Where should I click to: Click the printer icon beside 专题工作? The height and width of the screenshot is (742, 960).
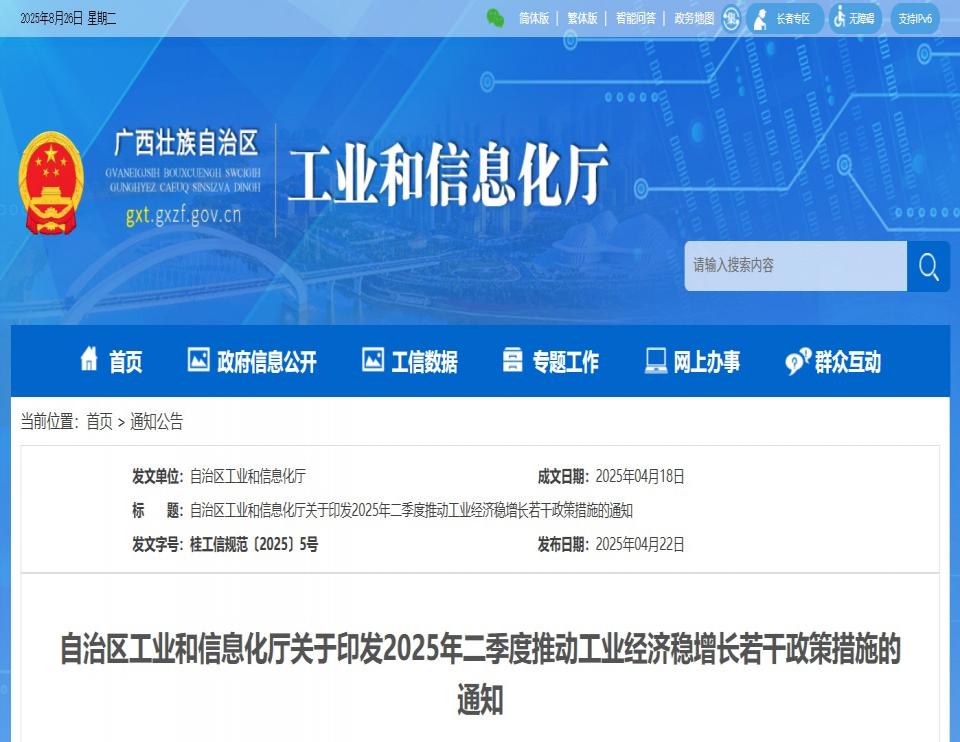512,359
